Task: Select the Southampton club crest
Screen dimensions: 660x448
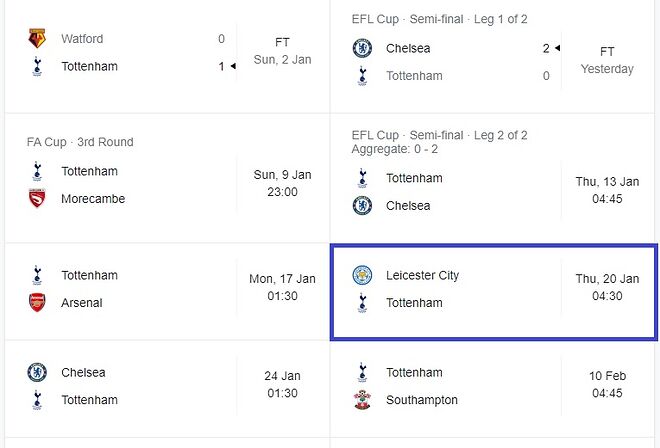Action: point(362,400)
